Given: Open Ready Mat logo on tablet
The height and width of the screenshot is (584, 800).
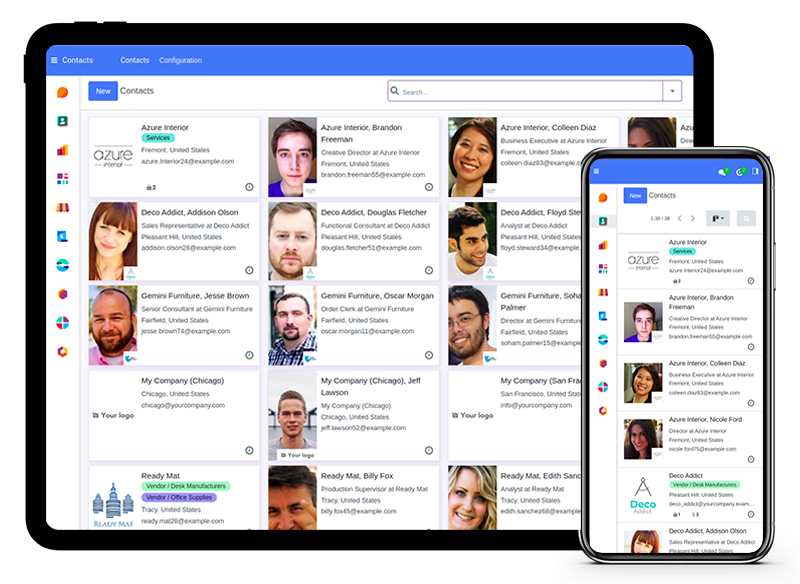Looking at the screenshot, I should [x=113, y=504].
